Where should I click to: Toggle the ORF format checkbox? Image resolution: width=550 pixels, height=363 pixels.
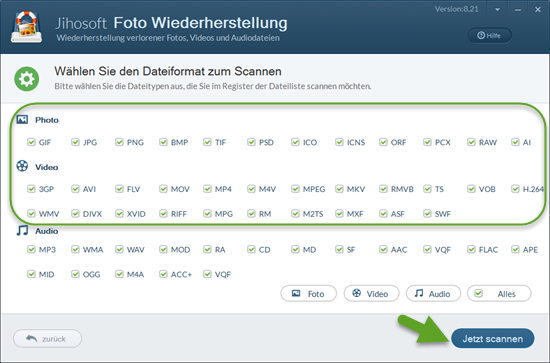pos(383,142)
